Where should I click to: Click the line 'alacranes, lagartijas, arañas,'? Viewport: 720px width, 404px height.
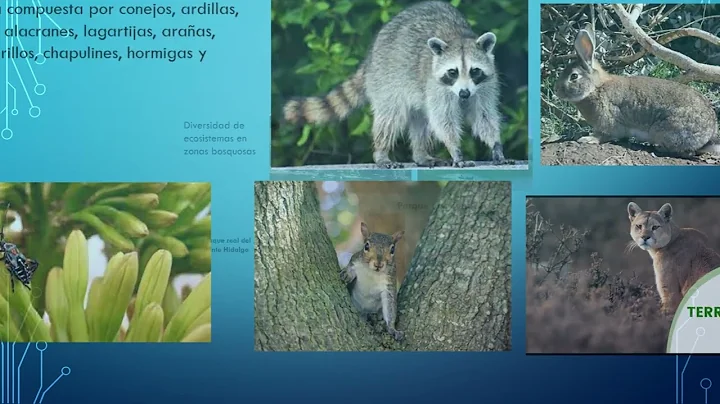click(110, 32)
